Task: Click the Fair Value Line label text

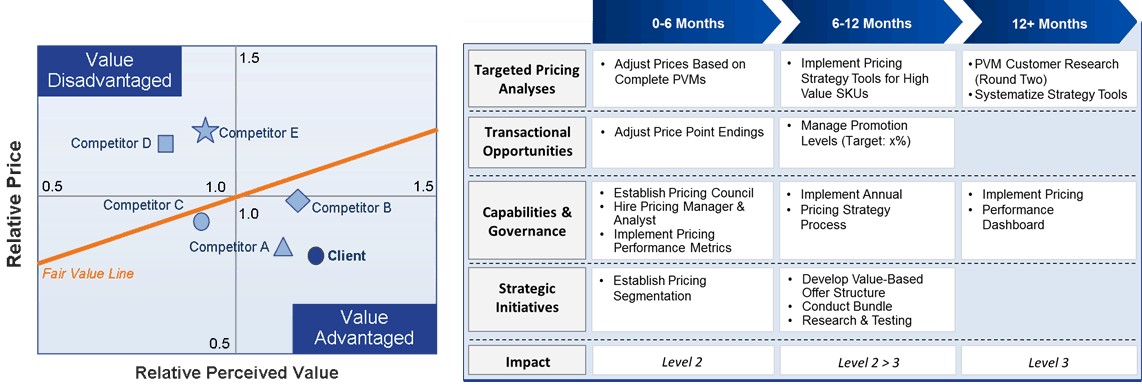Action: coord(88,275)
